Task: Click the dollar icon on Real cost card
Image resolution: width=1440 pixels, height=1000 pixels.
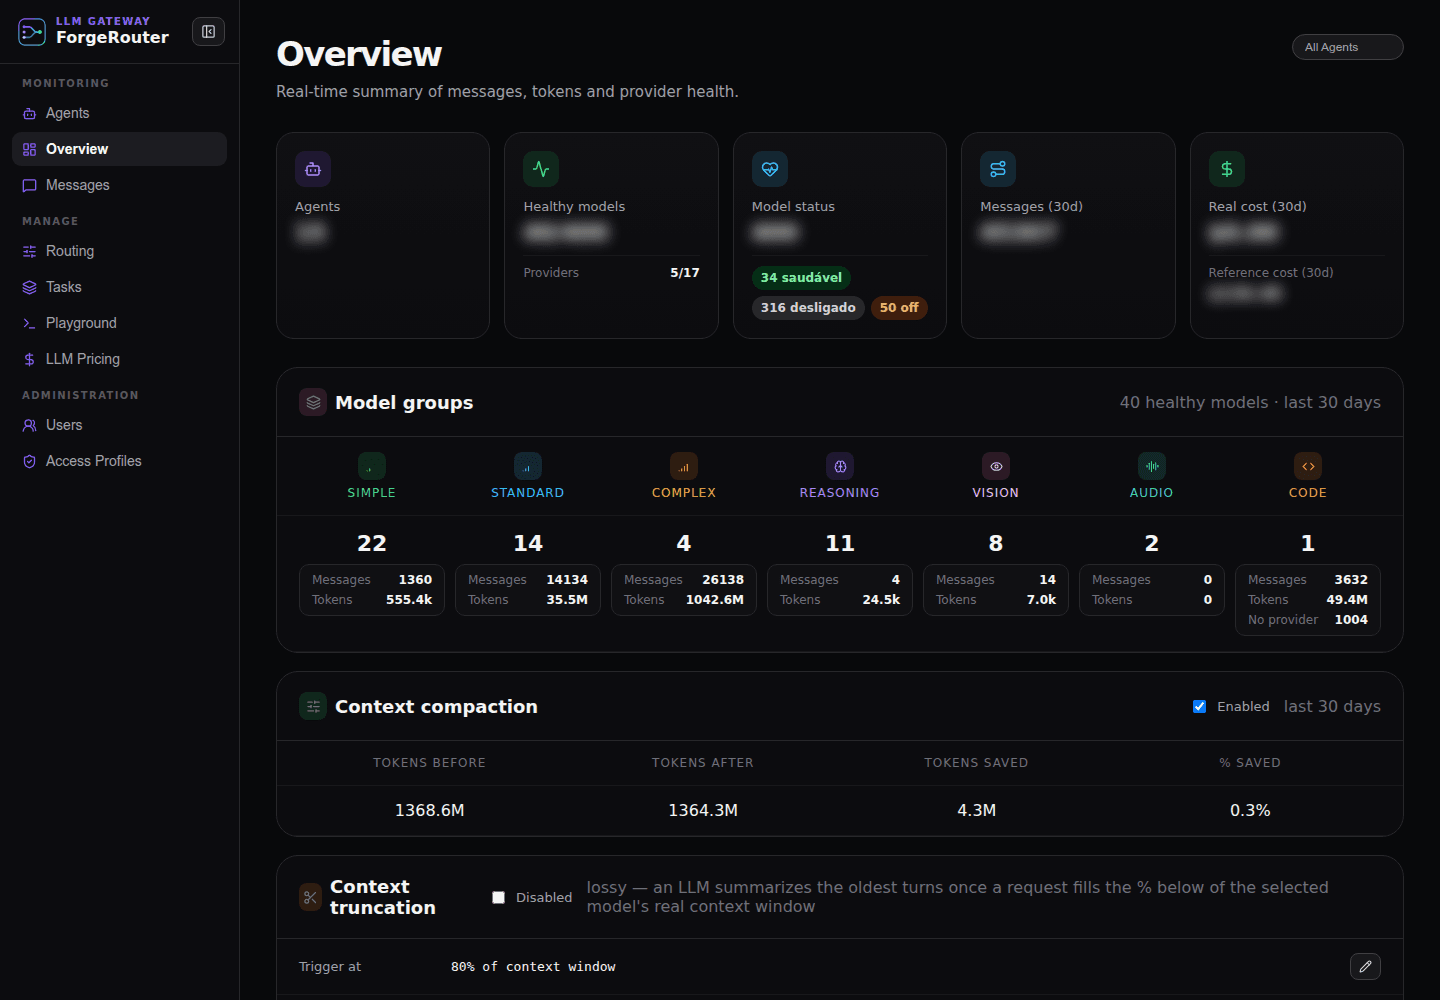Action: 1227,169
